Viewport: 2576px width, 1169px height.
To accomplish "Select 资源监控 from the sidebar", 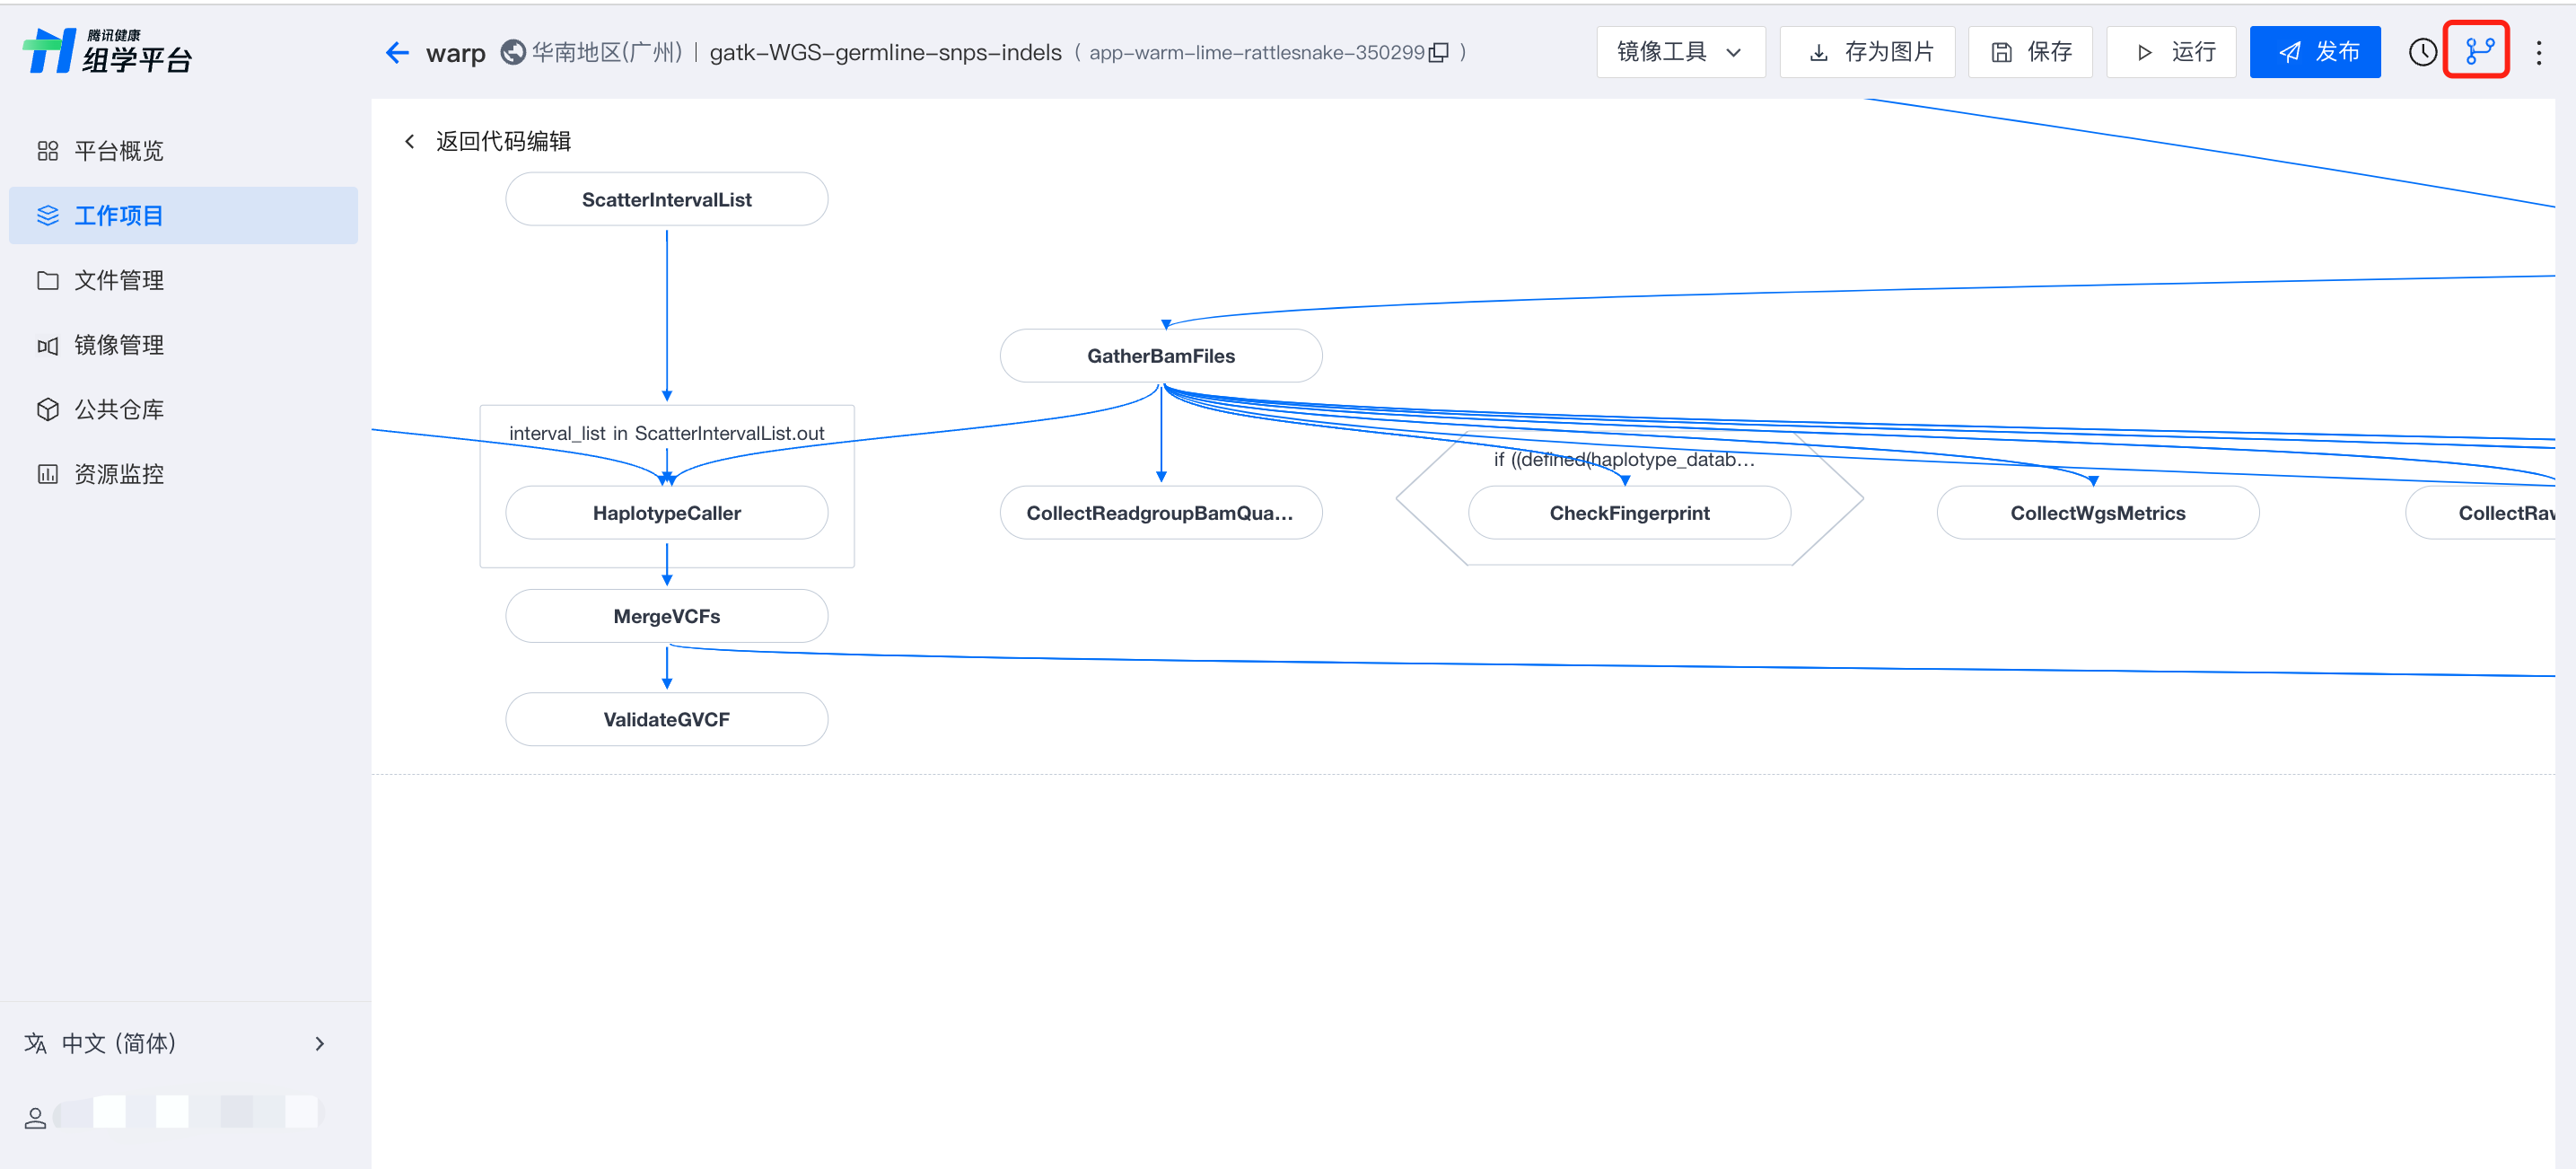I will point(118,474).
